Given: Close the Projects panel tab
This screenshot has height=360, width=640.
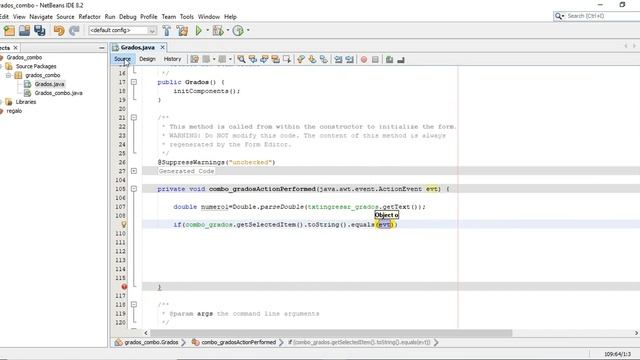Looking at the screenshot, I should pos(16,48).
